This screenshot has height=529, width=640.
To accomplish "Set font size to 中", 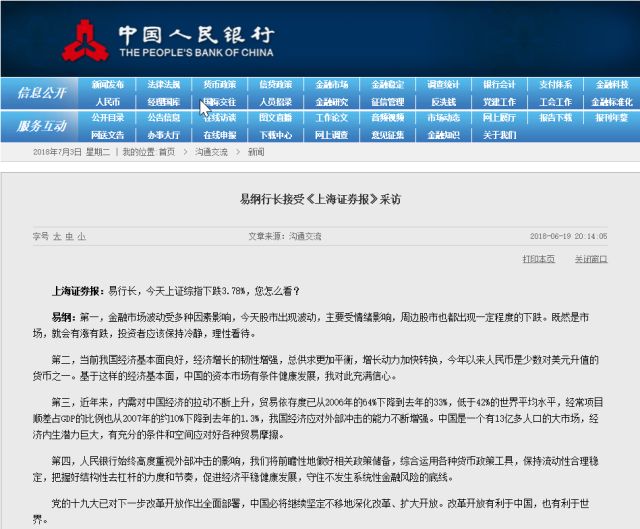I will 69,236.
